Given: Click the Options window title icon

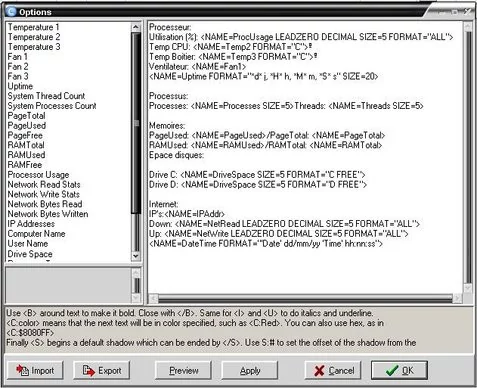Looking at the screenshot, I should coord(11,12).
